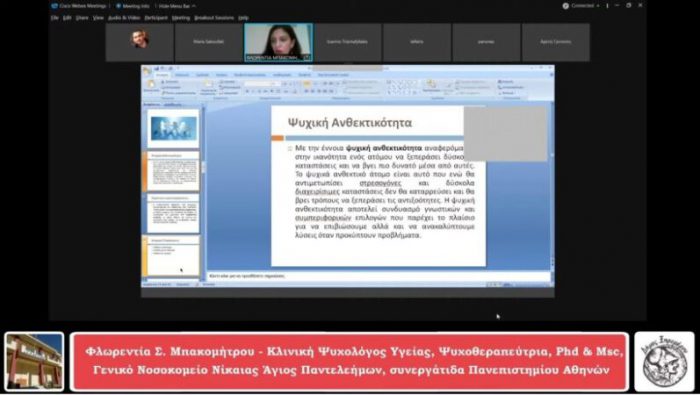Select the rightmost participant tile
This screenshot has width=700, height=395.
click(x=555, y=42)
